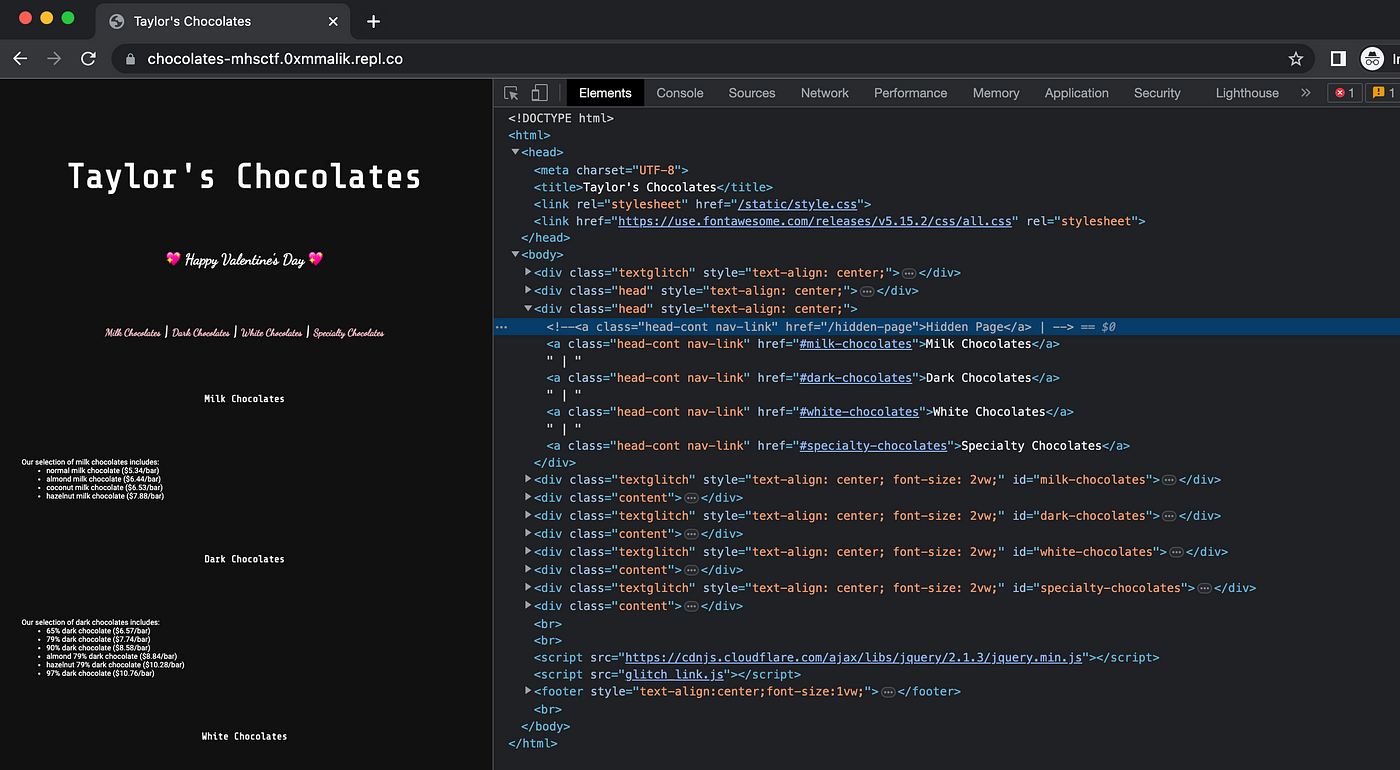Image resolution: width=1400 pixels, height=770 pixels.
Task: Click the yellow warnings count badge
Action: point(1383,93)
